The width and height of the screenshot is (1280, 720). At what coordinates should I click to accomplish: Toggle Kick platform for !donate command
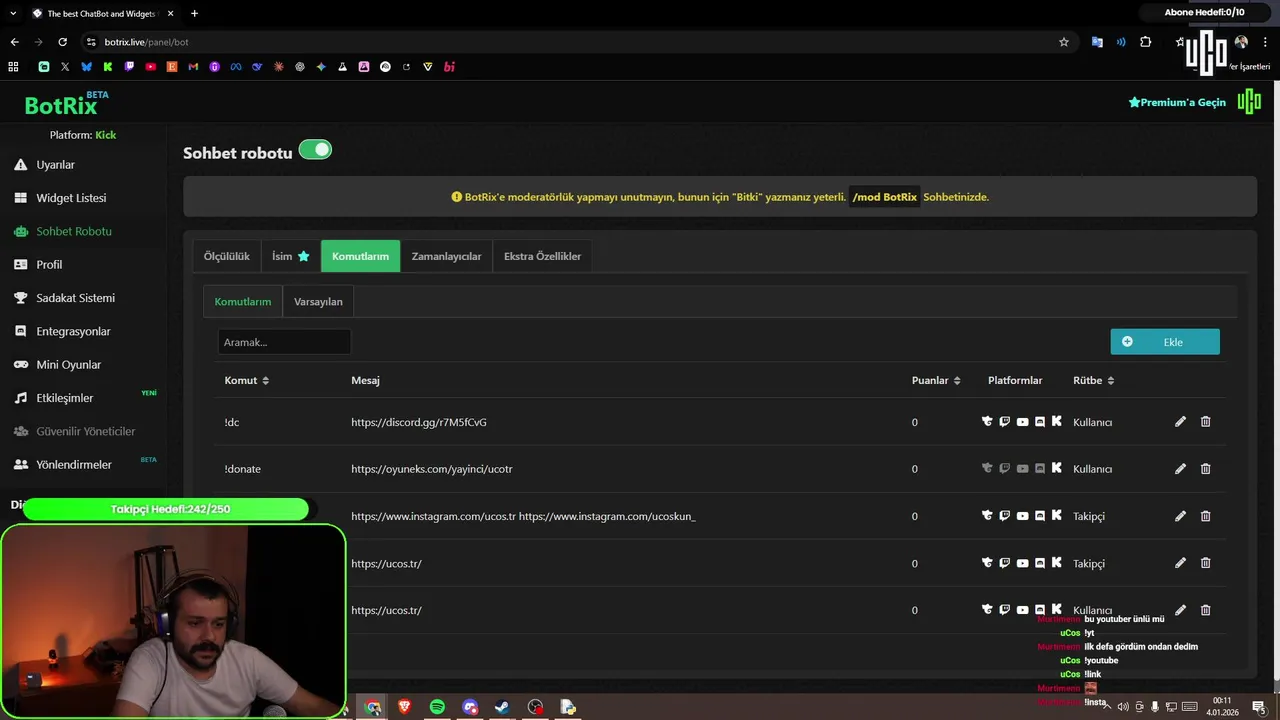pos(1056,468)
